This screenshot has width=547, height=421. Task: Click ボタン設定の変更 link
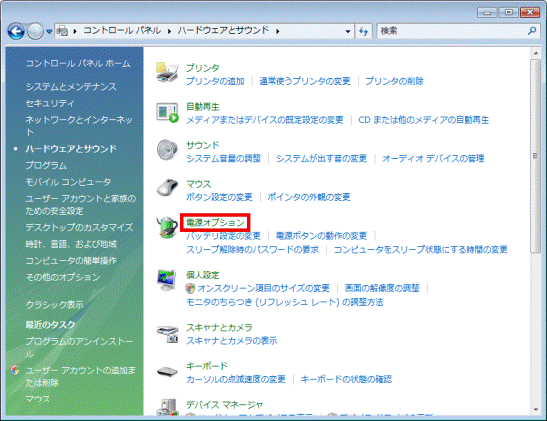coord(219,197)
